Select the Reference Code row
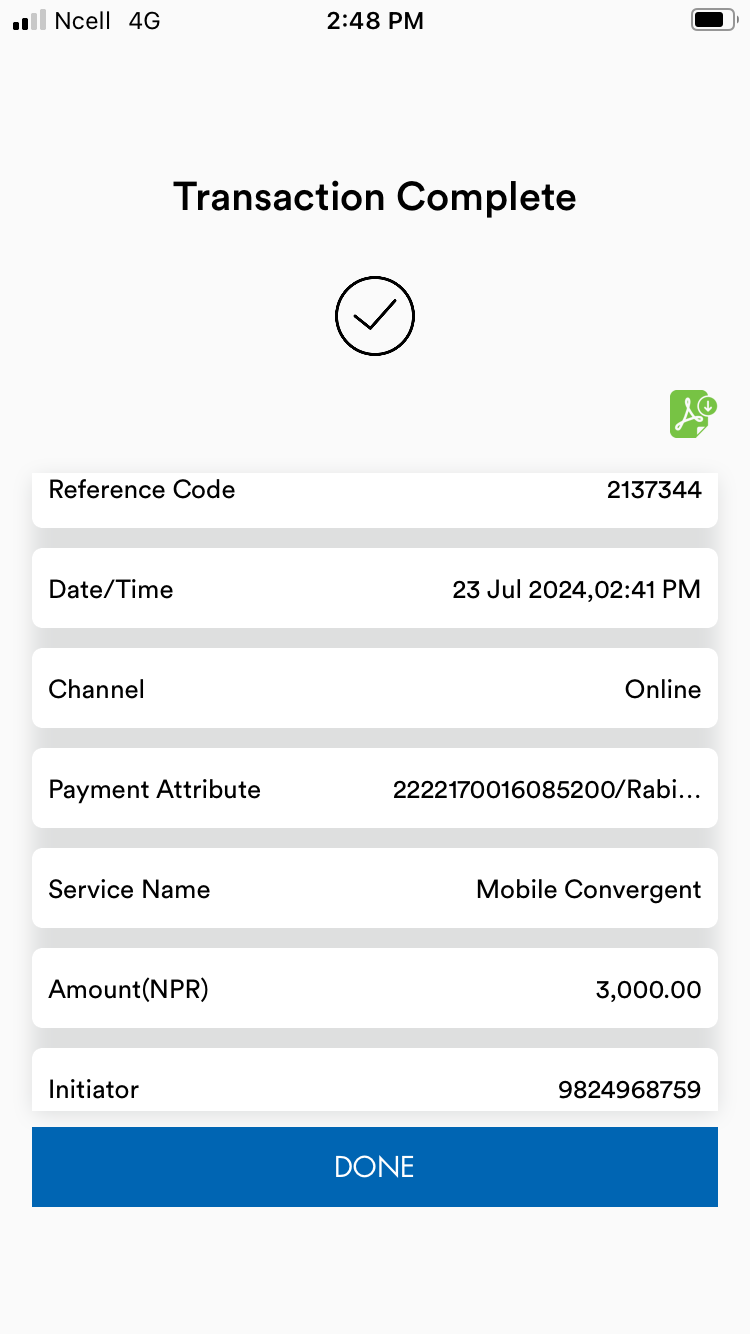This screenshot has width=750, height=1334. point(375,499)
